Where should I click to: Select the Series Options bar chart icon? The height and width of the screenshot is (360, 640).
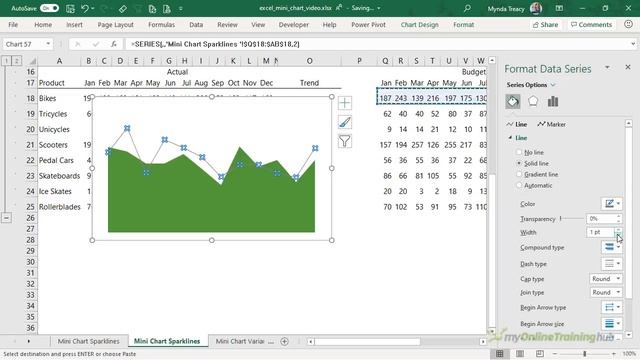point(553,101)
